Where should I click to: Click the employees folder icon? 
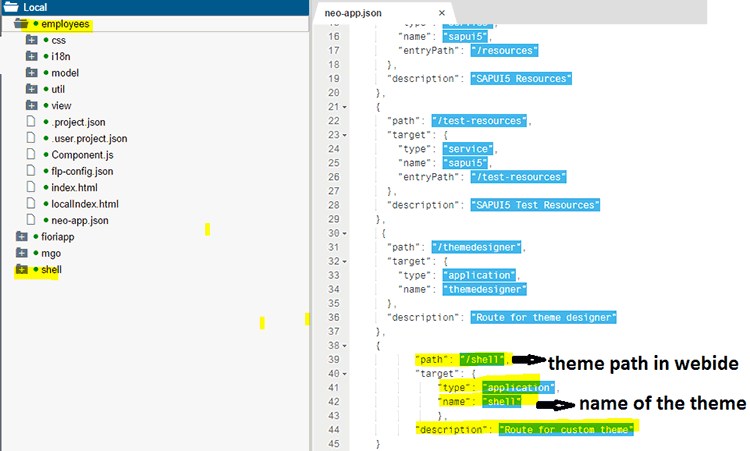(21, 23)
